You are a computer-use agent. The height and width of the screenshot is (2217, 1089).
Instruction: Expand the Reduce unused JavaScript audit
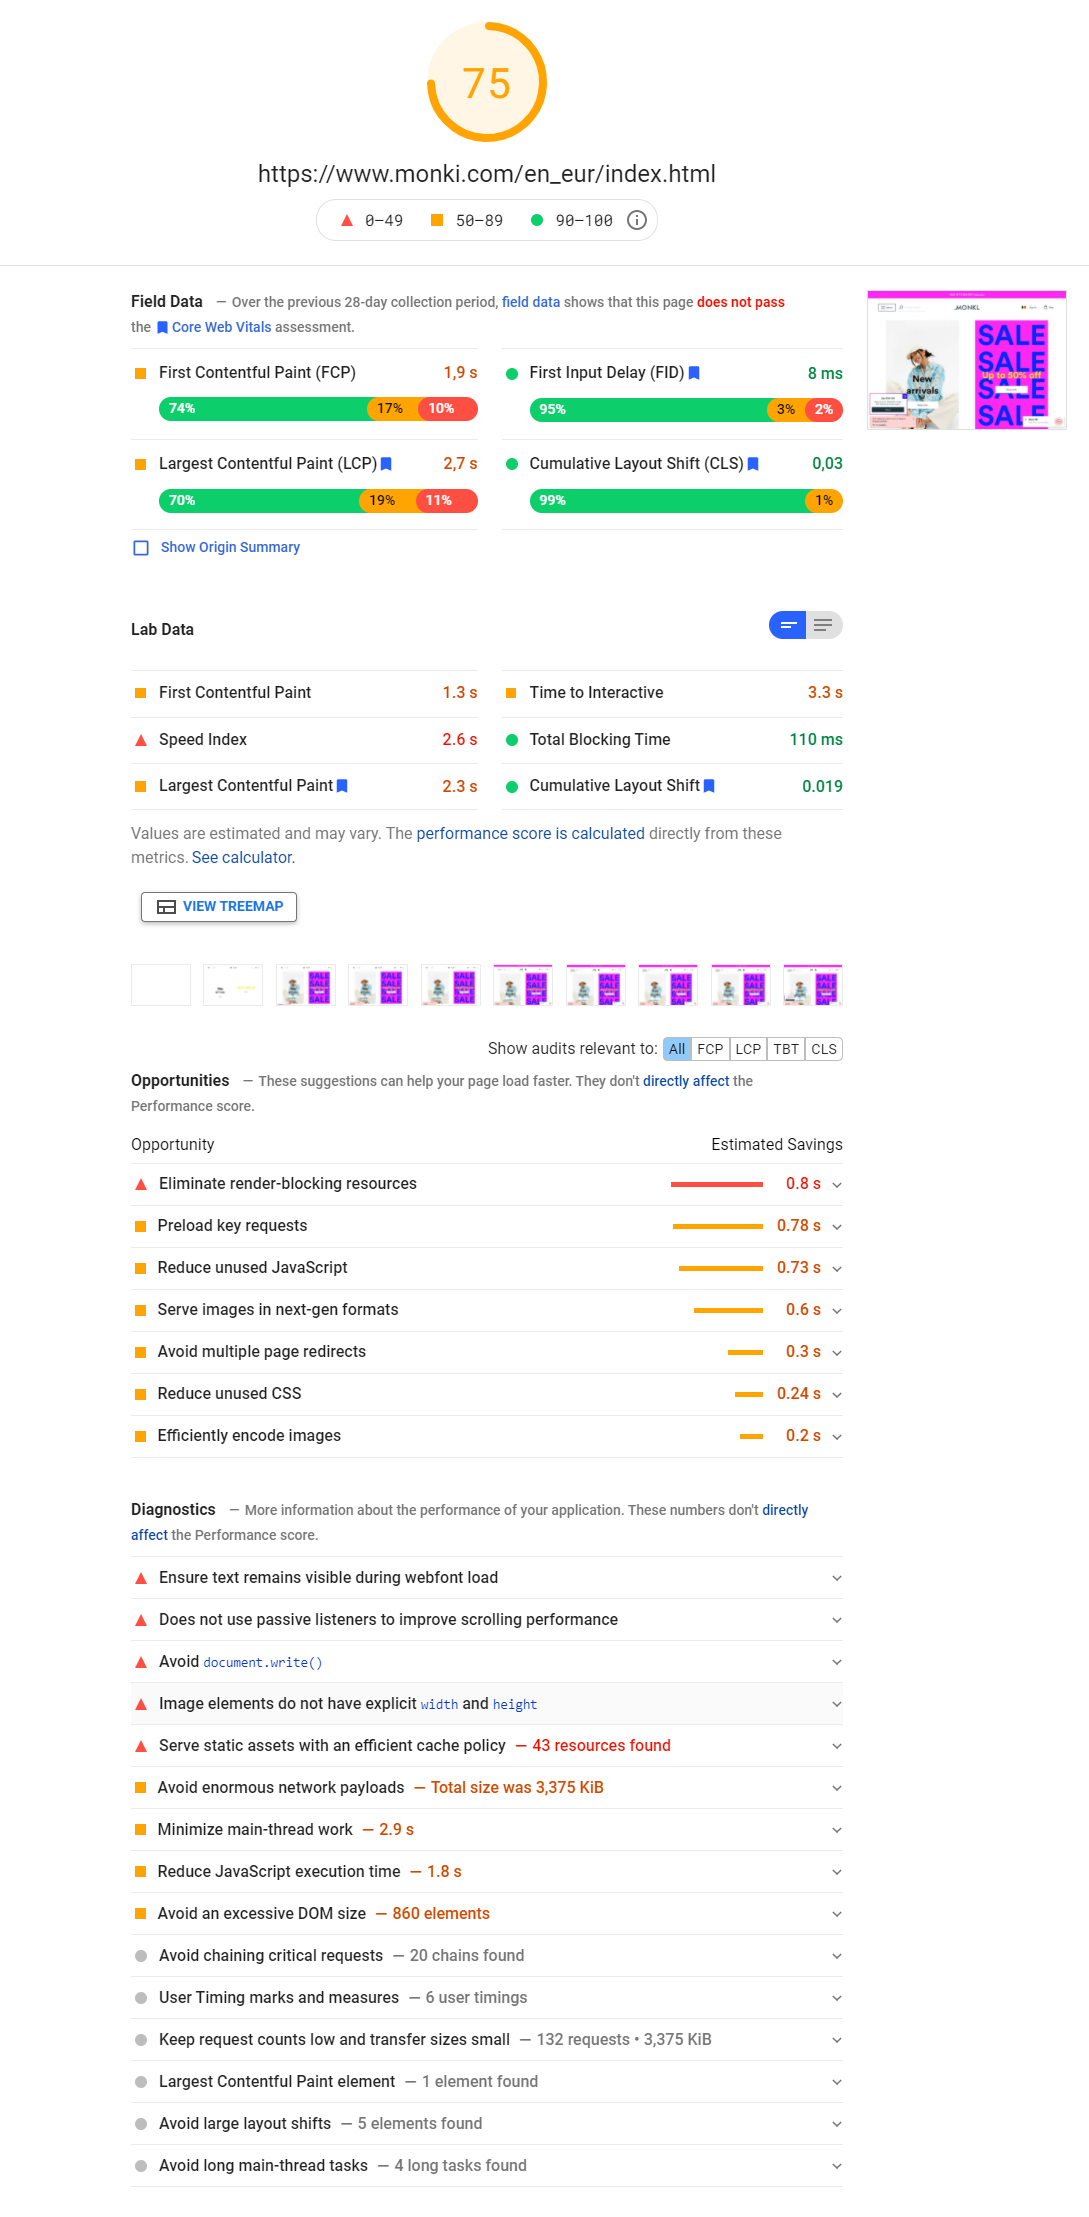point(837,1269)
